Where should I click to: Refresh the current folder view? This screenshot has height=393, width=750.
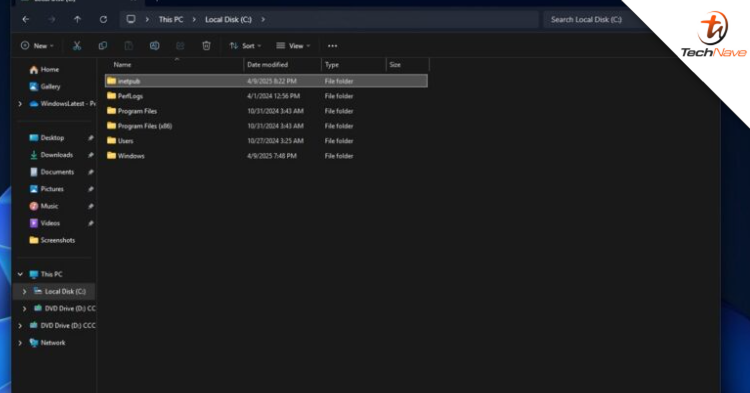[103, 20]
